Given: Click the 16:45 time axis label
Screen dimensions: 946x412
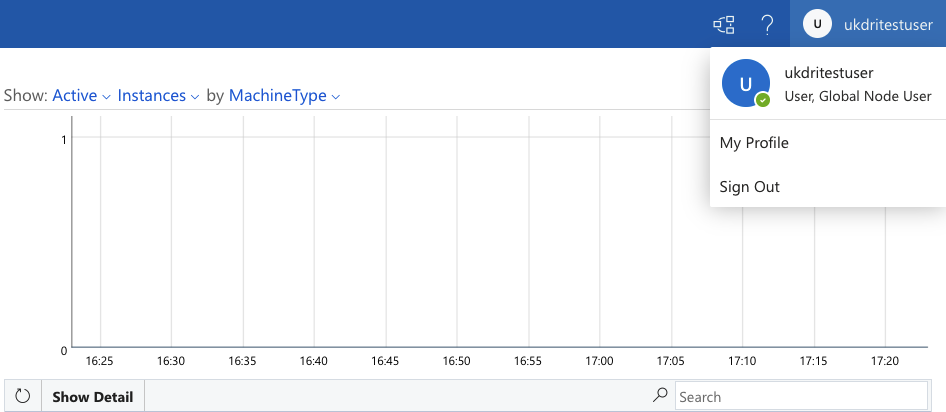Looking at the screenshot, I should coord(386,361).
